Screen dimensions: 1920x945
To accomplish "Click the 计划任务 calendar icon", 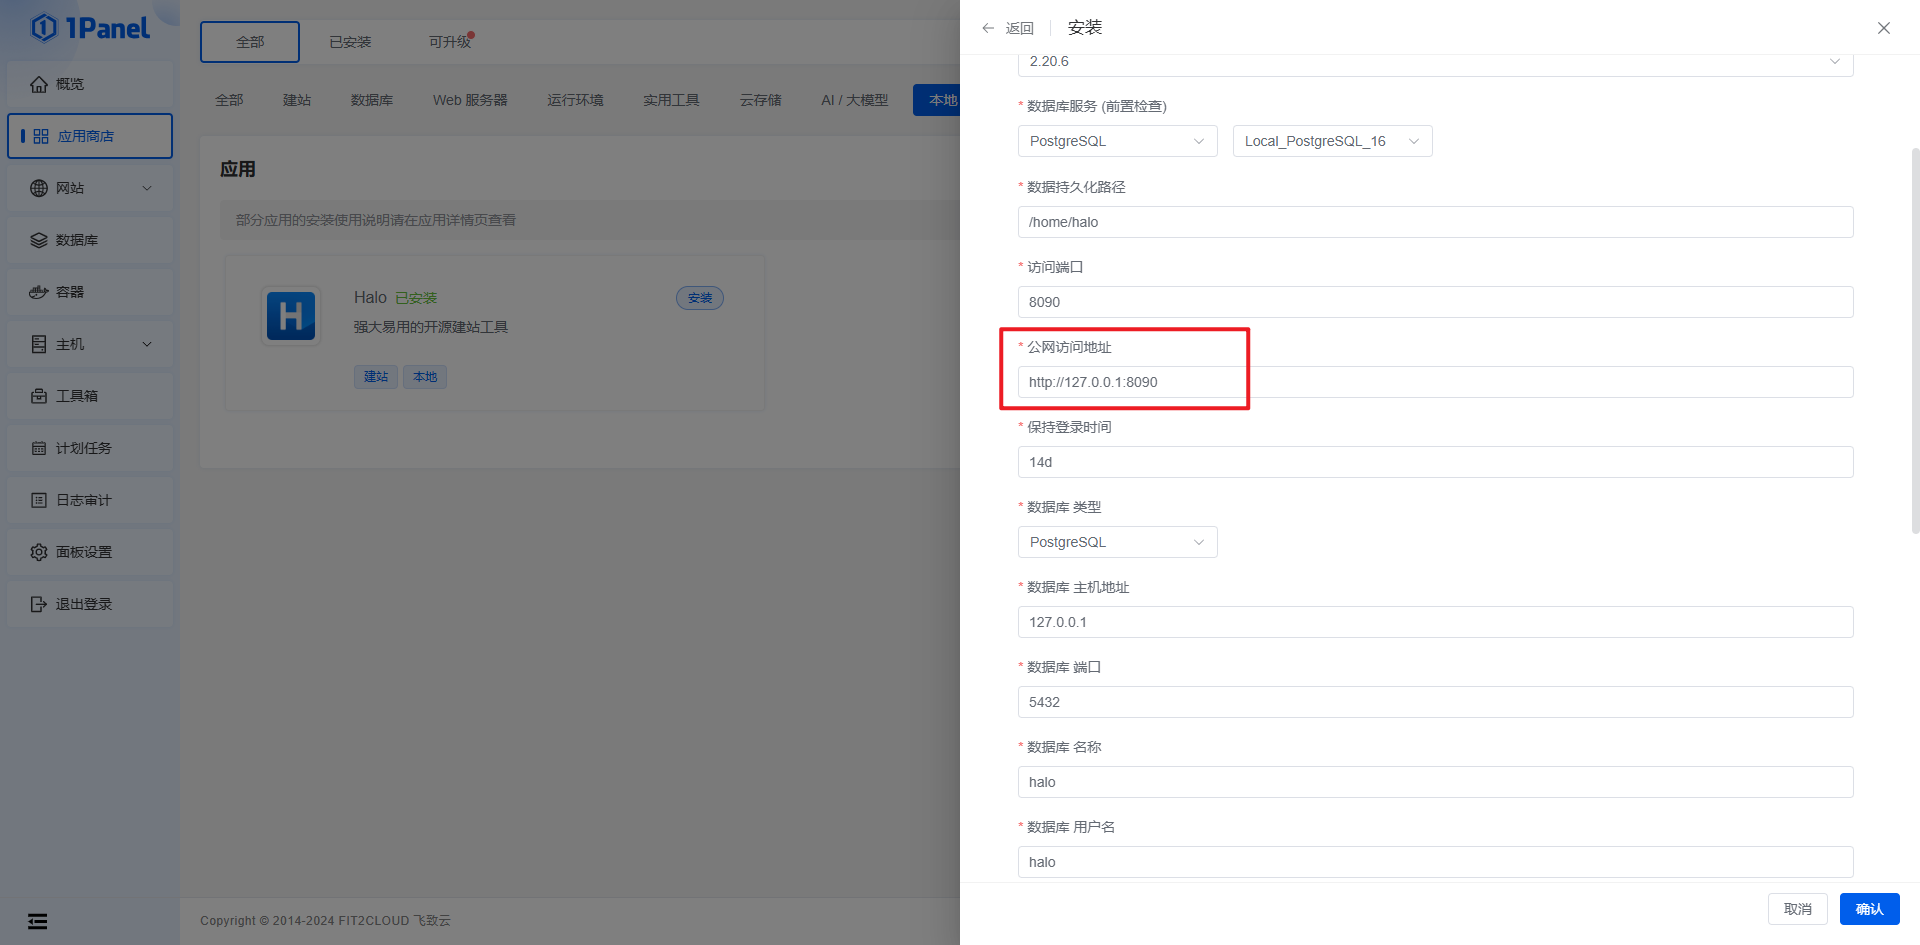I will point(39,448).
